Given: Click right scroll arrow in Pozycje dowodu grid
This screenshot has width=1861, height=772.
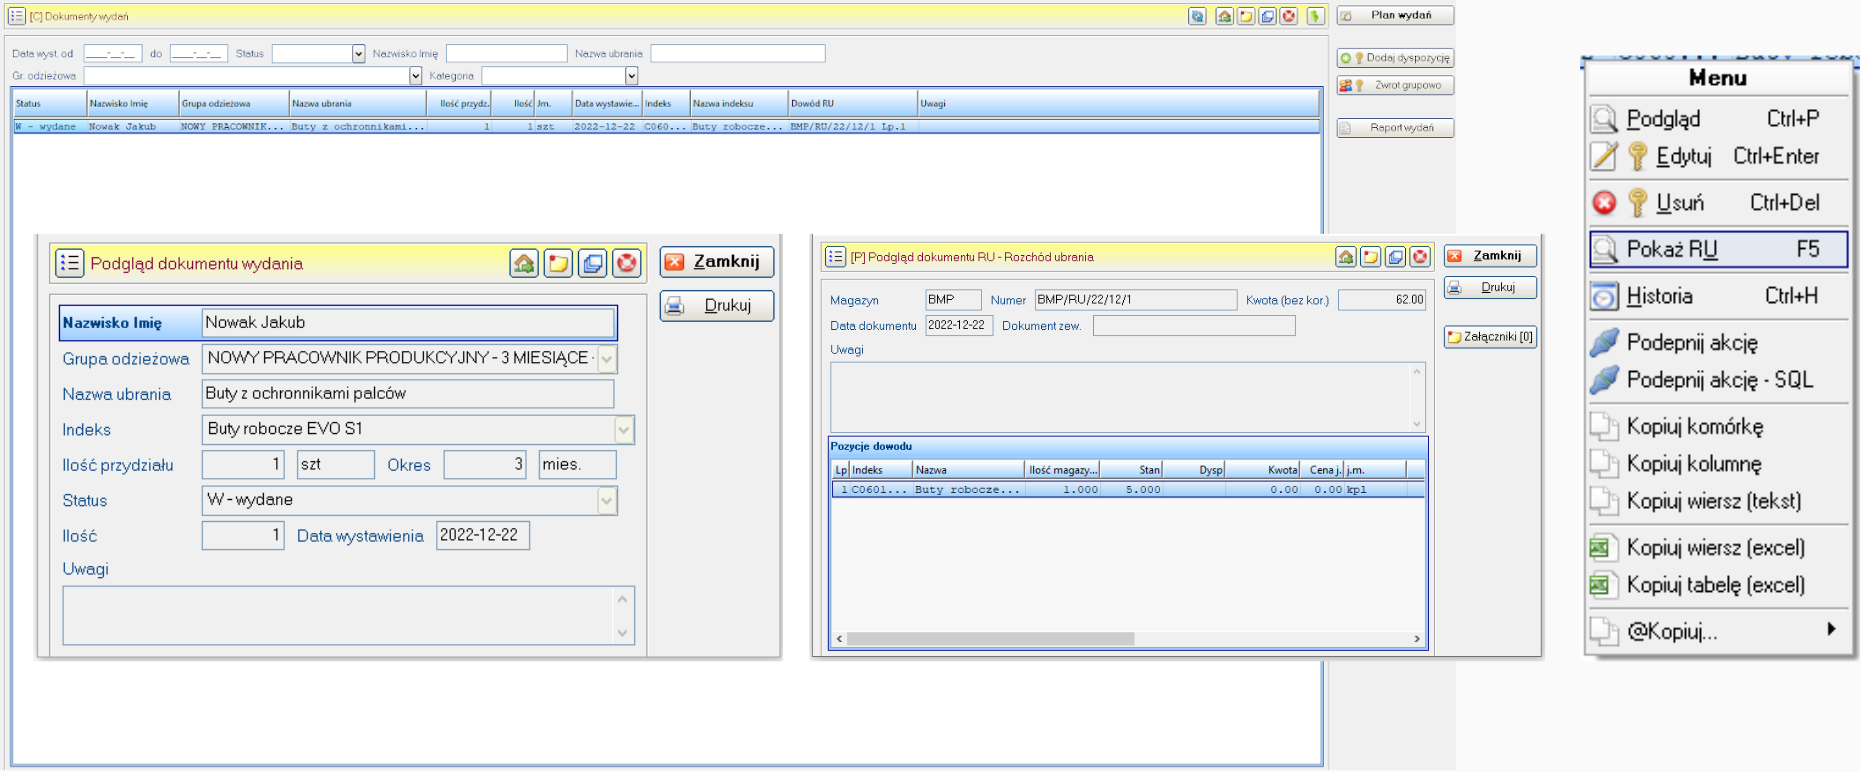Looking at the screenshot, I should point(1417,639).
